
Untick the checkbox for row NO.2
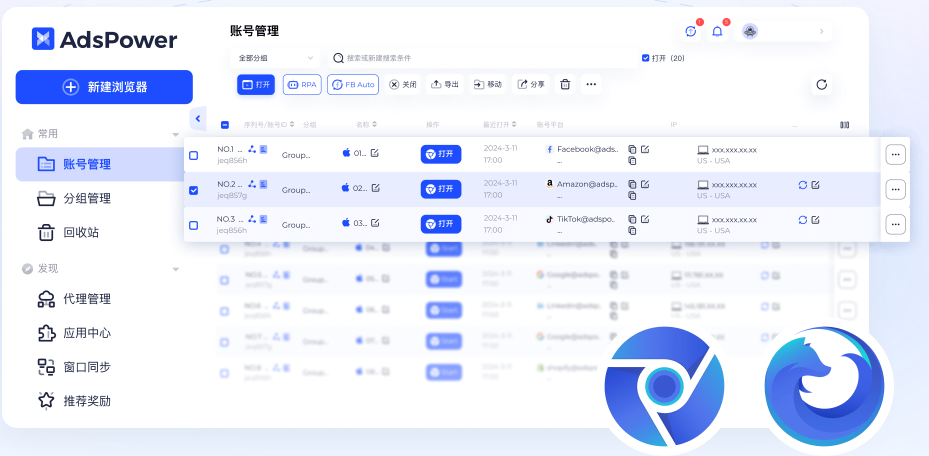[194, 190]
